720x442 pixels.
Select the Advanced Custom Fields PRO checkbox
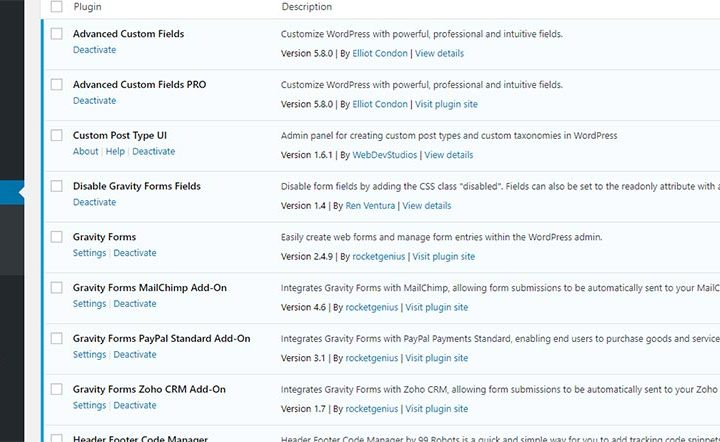[x=56, y=84]
